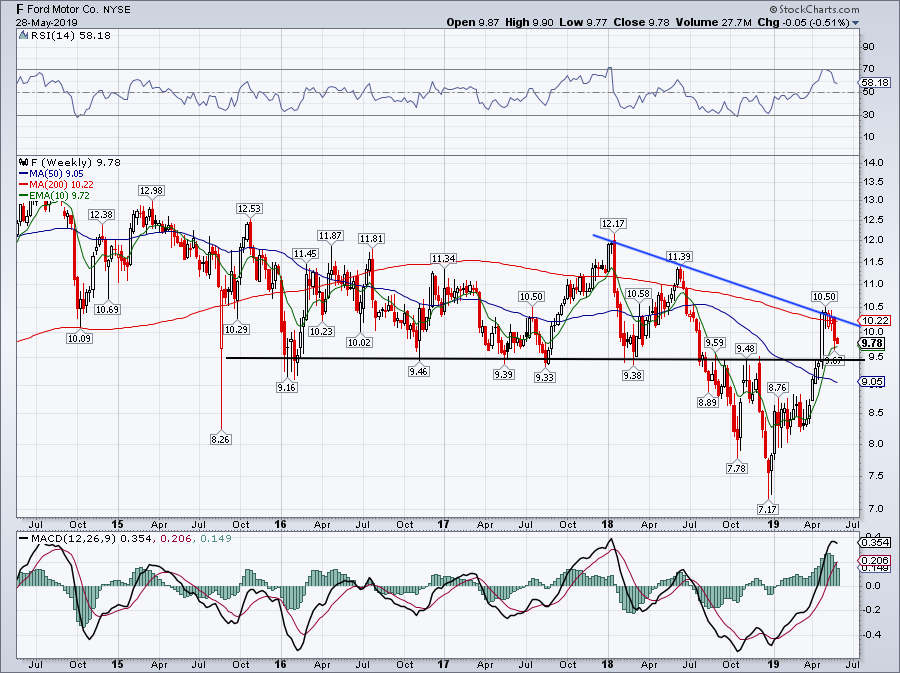Click the 12.17 high price label
Viewport: 900px width, 673px height.
point(614,223)
